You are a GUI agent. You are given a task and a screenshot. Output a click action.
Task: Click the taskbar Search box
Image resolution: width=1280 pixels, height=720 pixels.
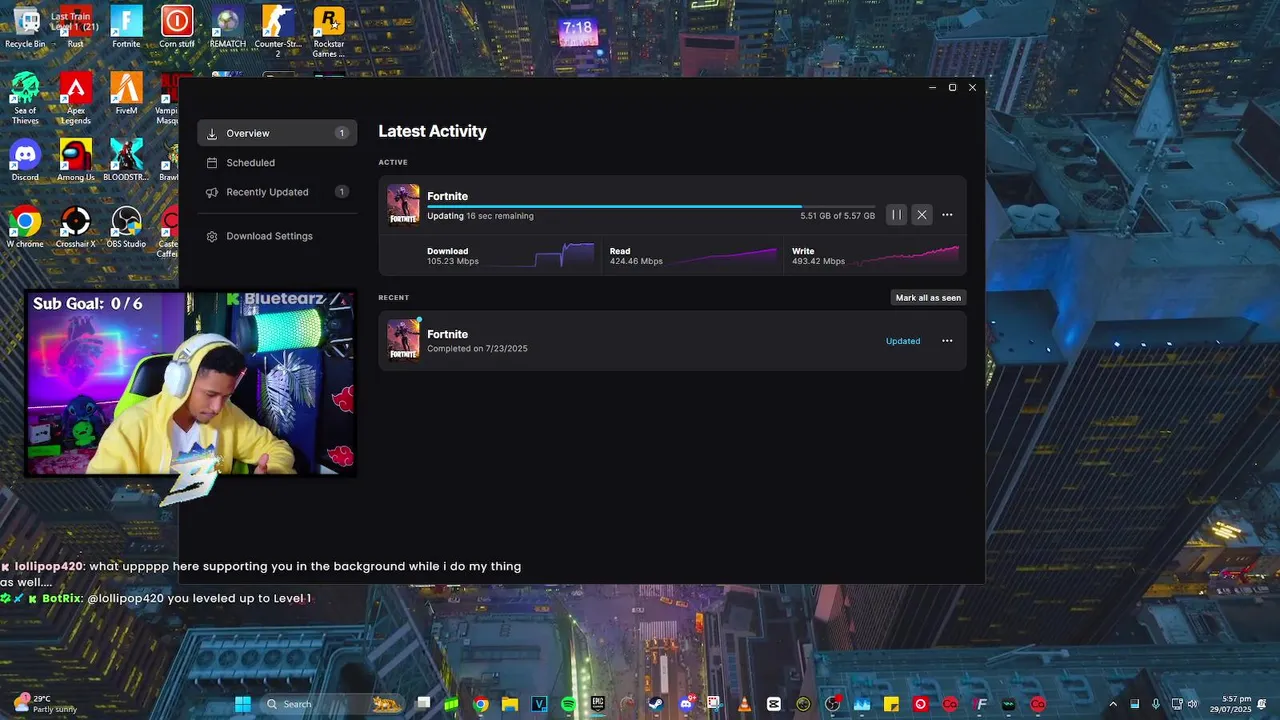[x=333, y=704]
